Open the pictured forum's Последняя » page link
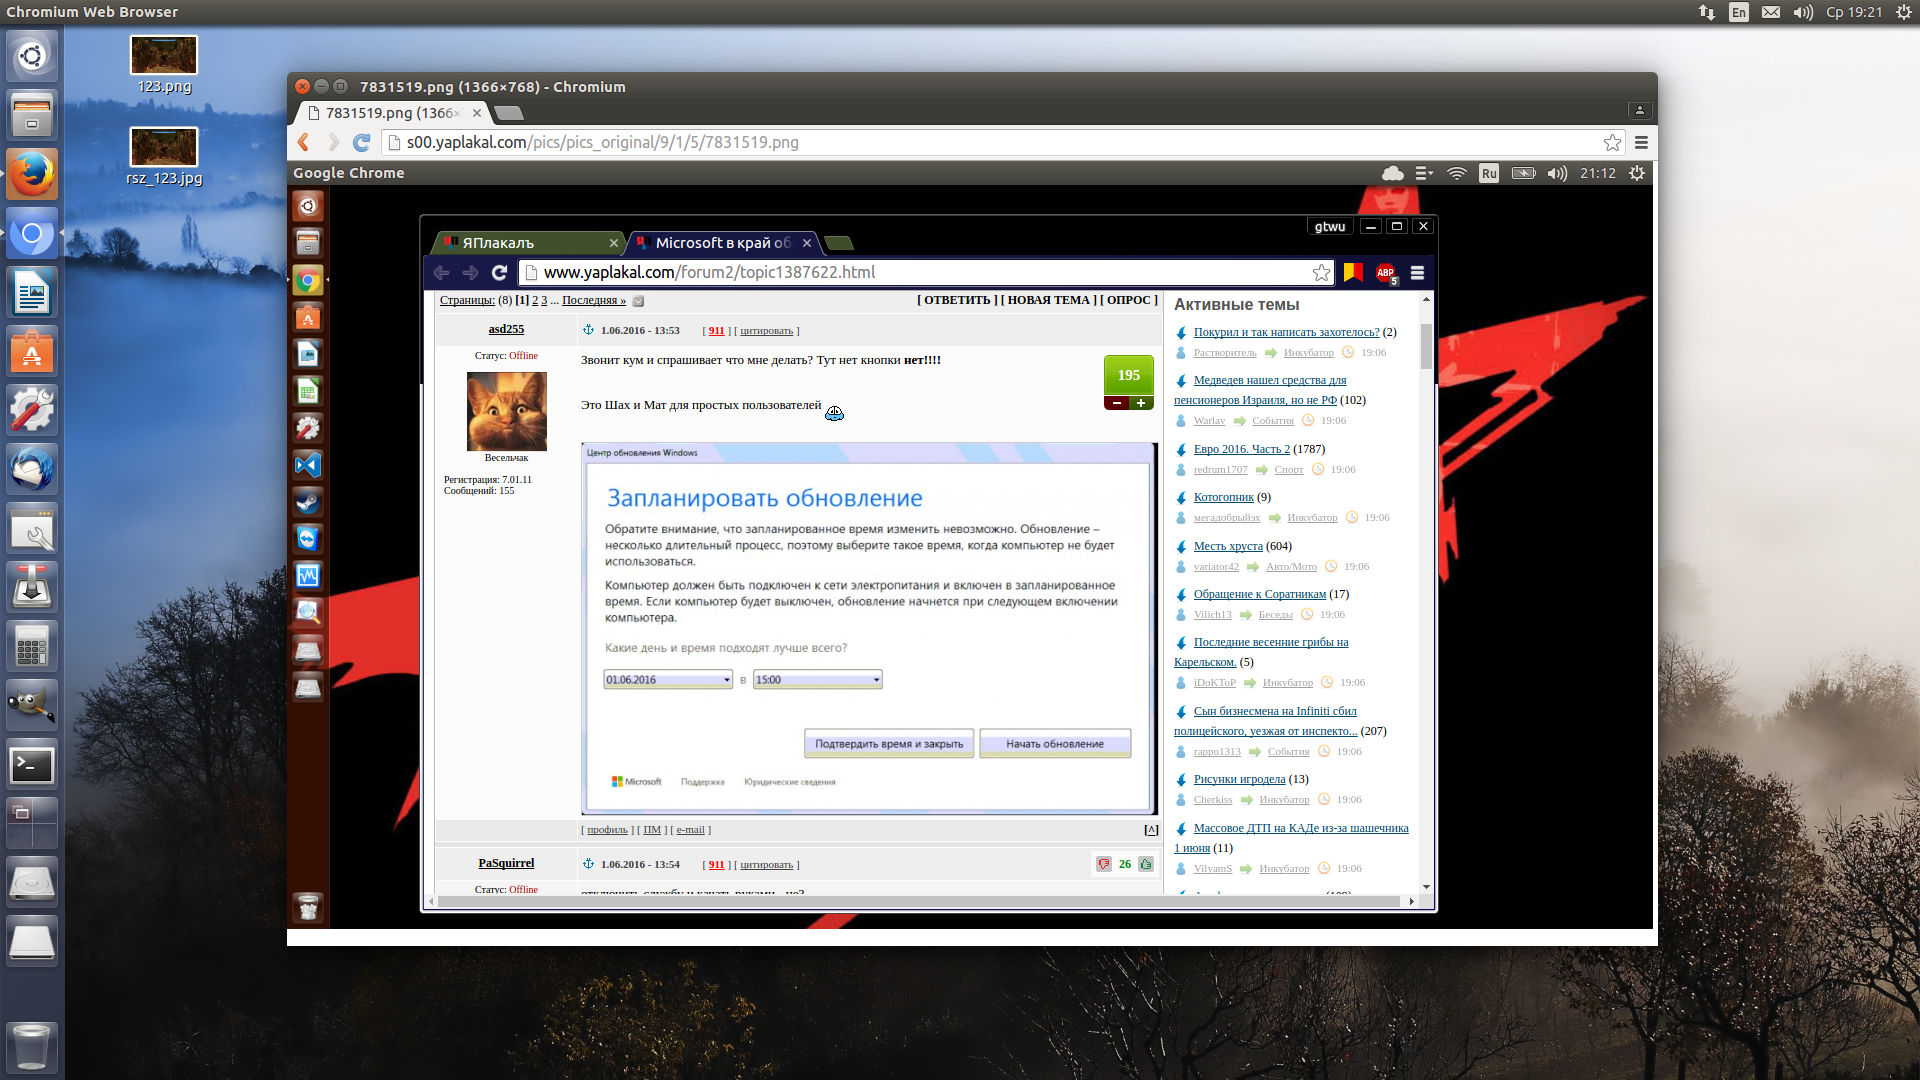1920x1080 pixels. 594,300
